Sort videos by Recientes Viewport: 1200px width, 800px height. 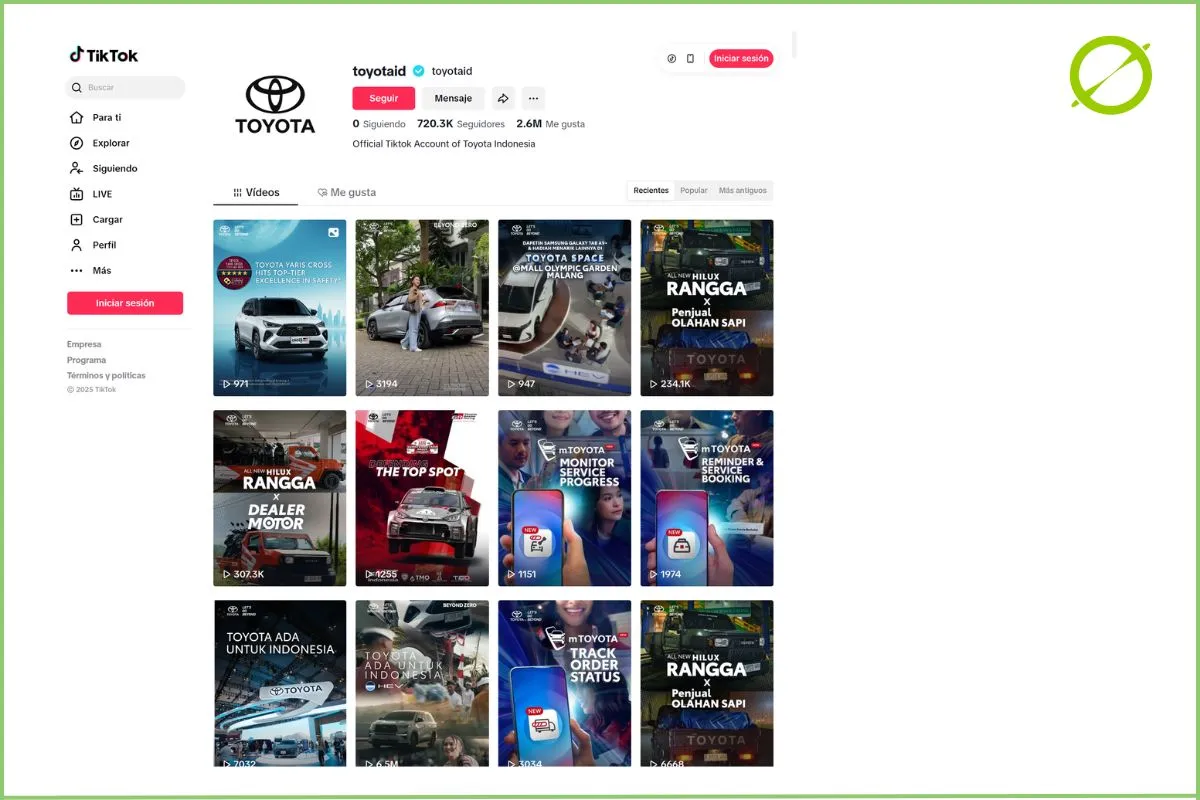pos(651,190)
